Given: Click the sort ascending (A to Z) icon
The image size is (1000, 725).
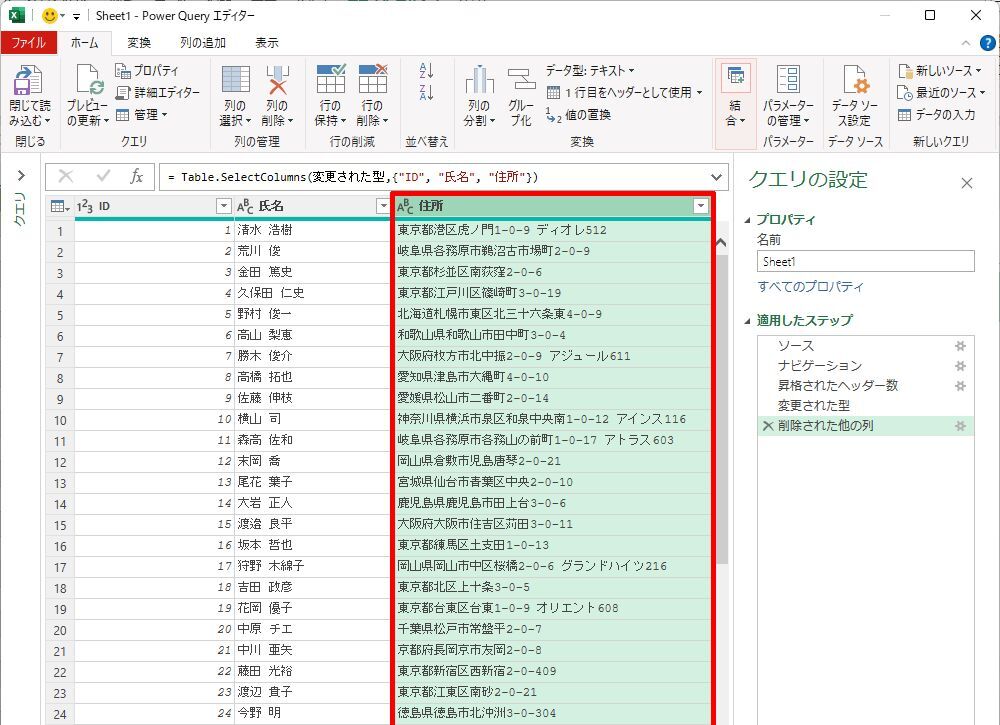Looking at the screenshot, I should click(427, 70).
